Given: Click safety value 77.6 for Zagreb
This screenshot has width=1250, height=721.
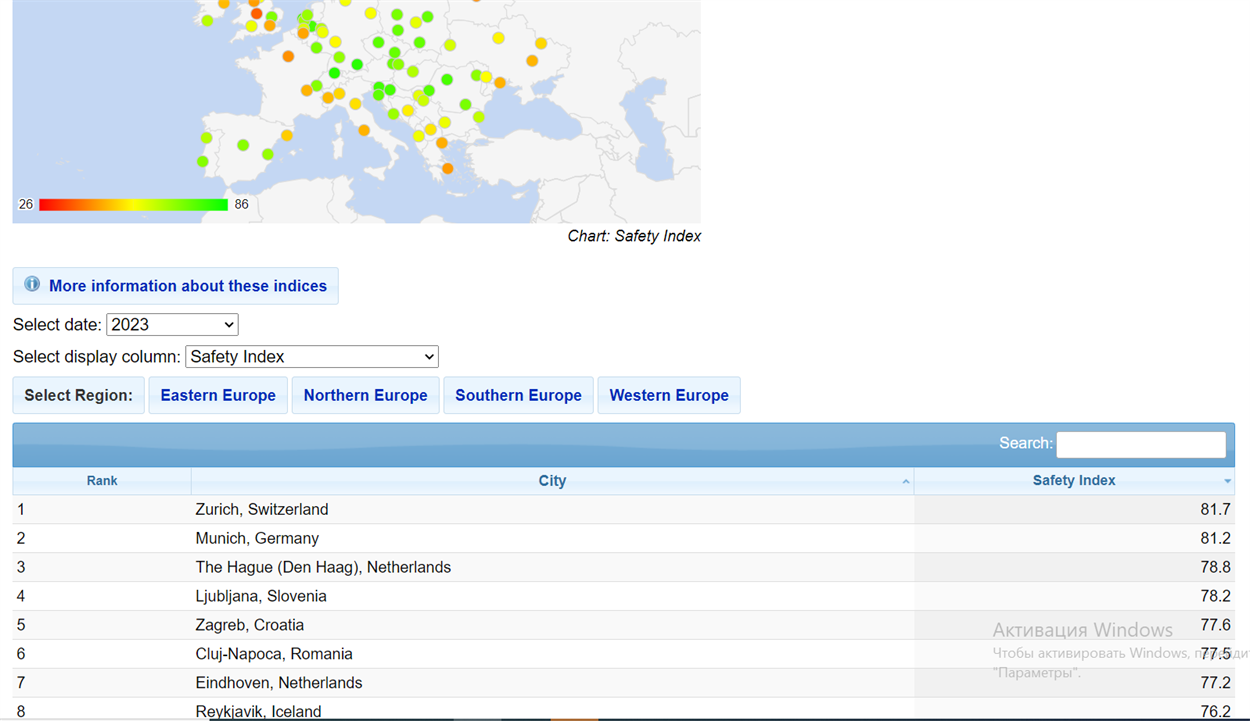Looking at the screenshot, I should [1215, 625].
